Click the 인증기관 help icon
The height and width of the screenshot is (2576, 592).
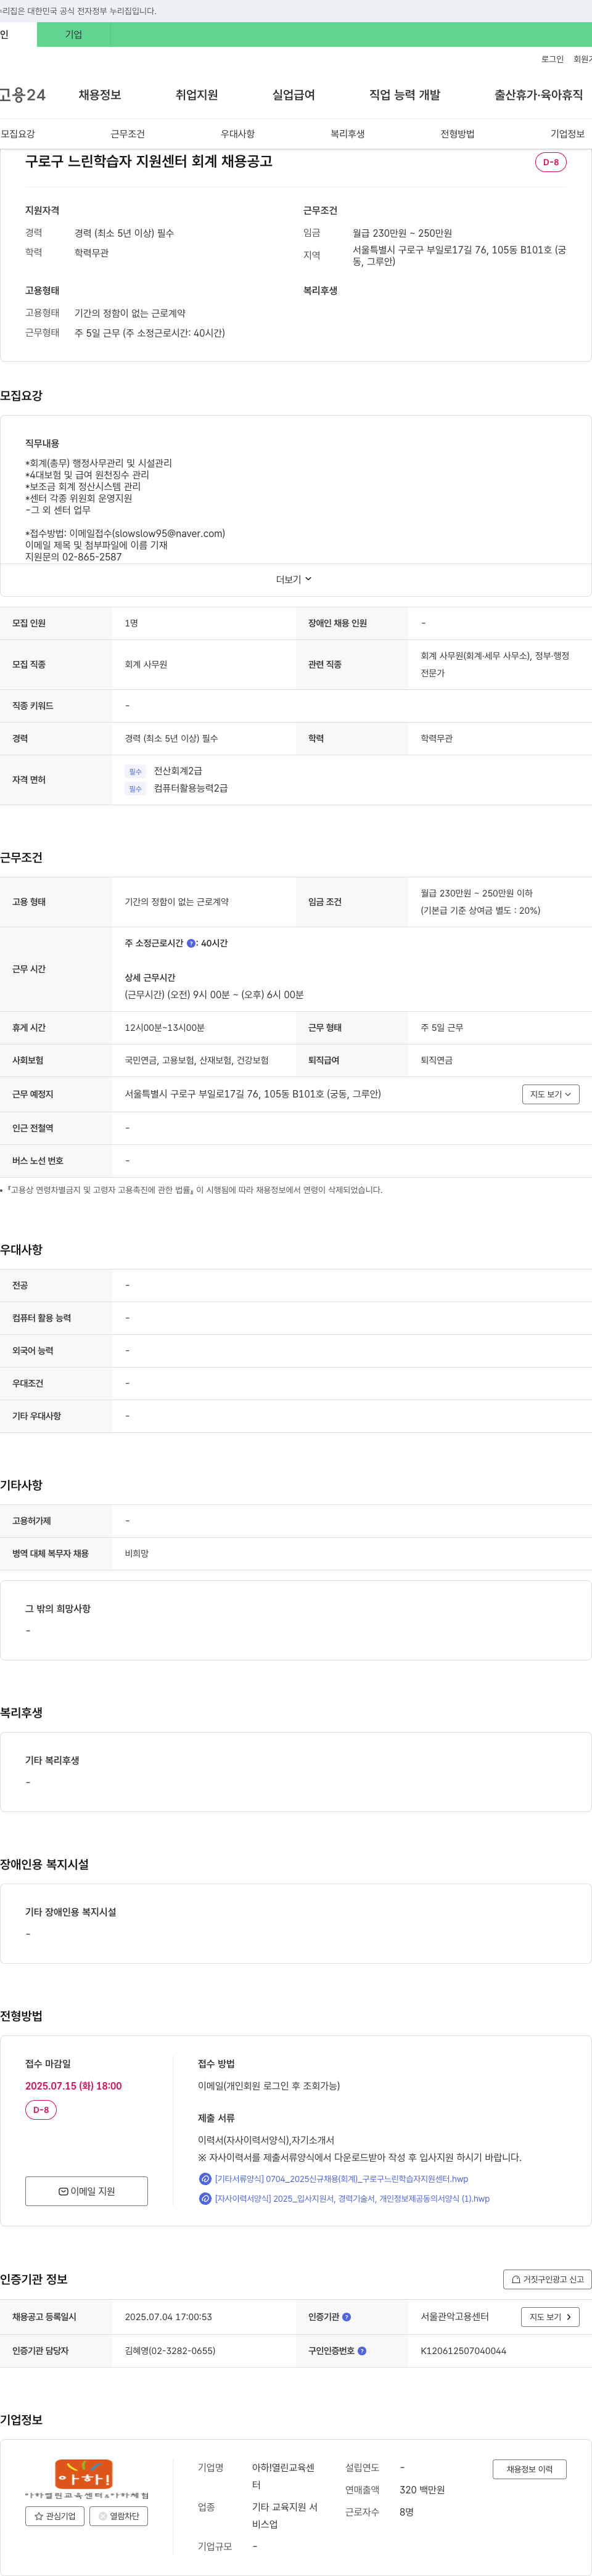pos(347,2317)
